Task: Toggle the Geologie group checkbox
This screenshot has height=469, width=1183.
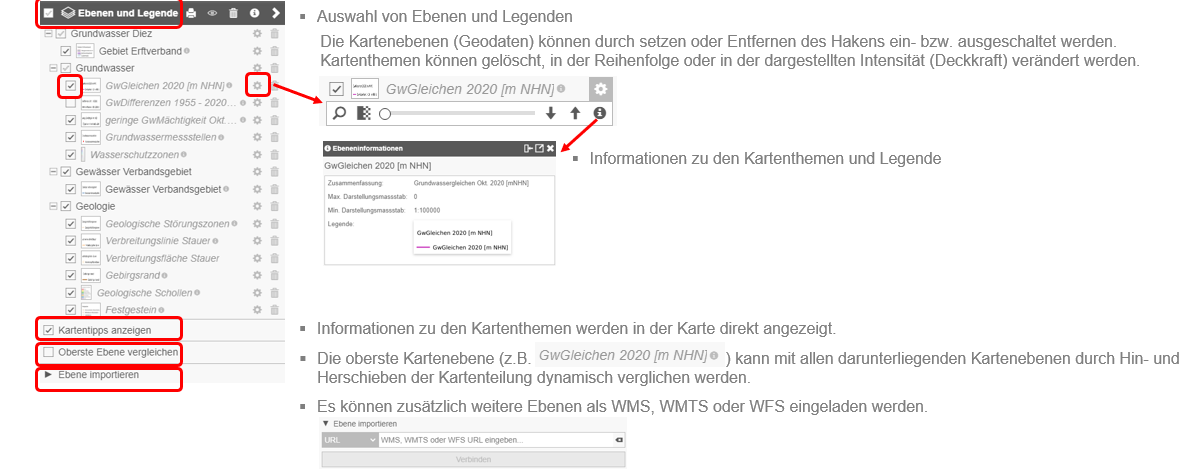Action: 66,206
